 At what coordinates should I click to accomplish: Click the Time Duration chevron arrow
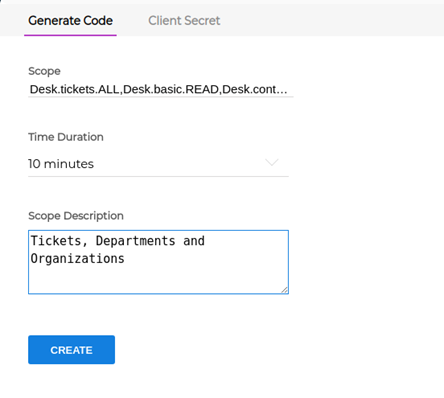[x=272, y=162]
